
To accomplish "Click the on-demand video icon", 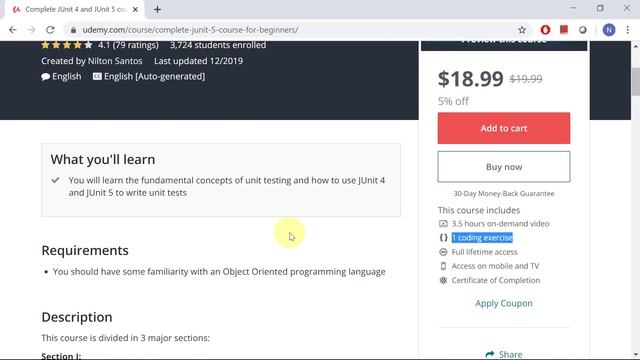I will [443, 224].
